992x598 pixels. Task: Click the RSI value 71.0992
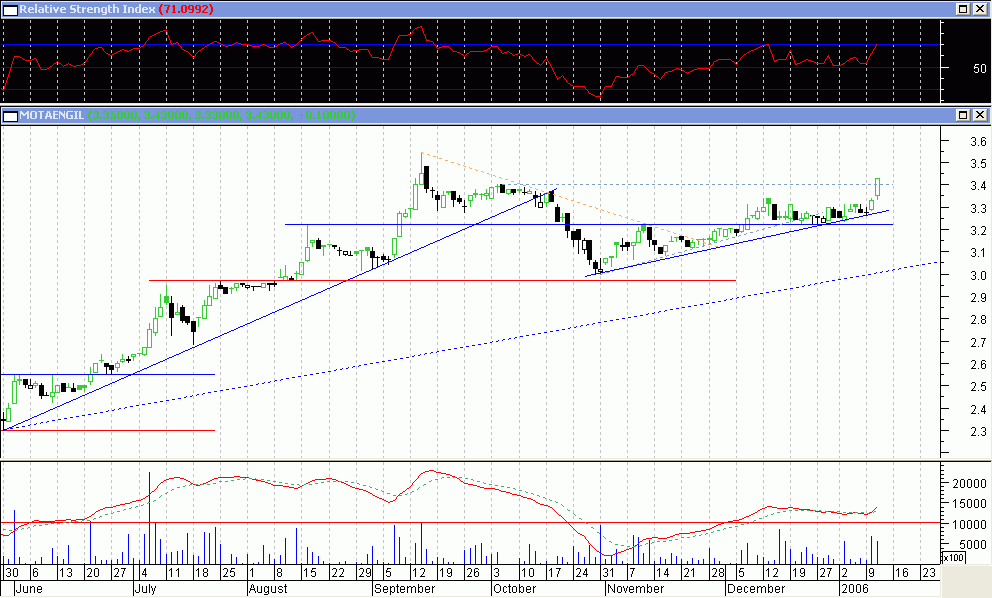186,9
